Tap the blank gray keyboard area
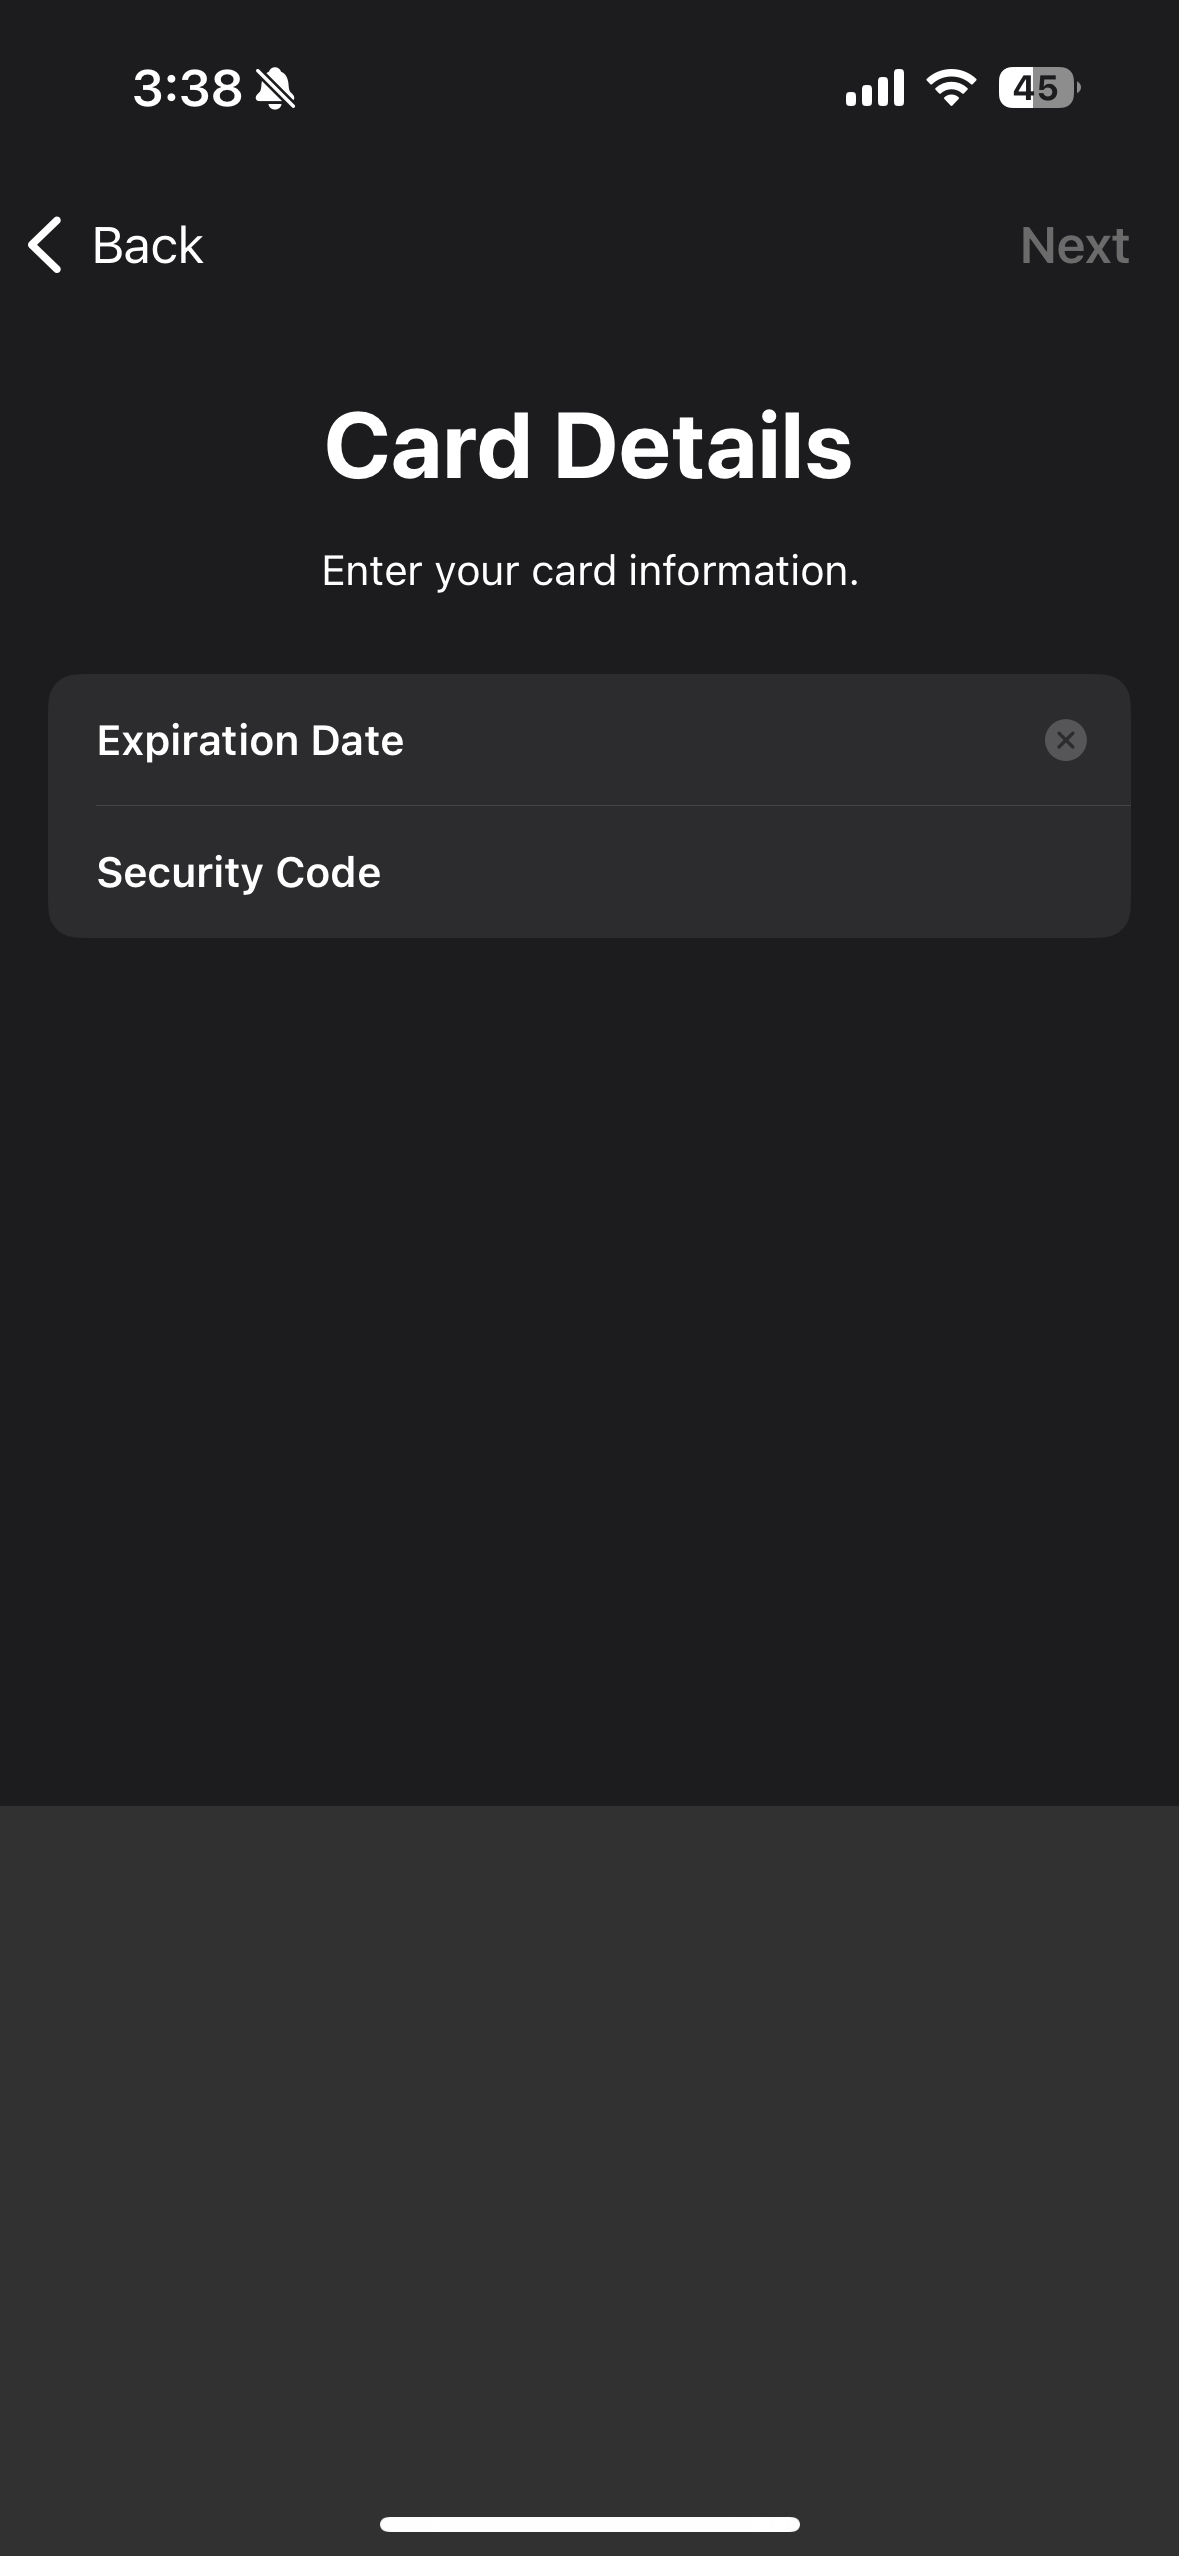 (589, 2150)
